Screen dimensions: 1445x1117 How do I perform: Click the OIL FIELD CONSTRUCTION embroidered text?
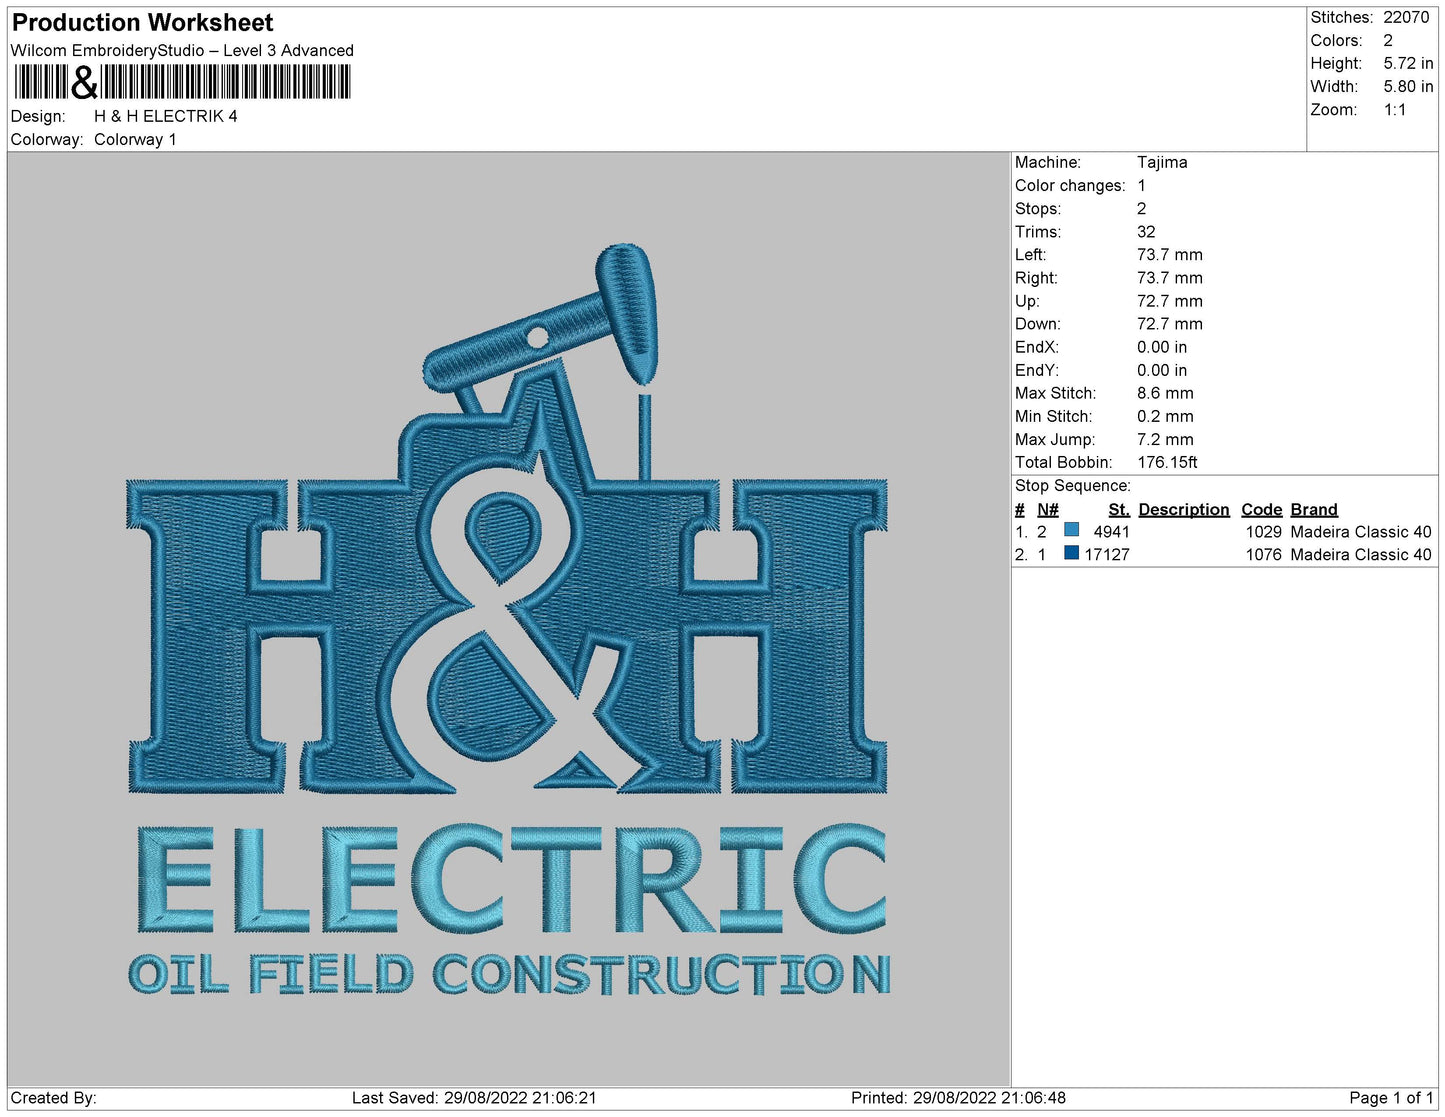coord(509,974)
